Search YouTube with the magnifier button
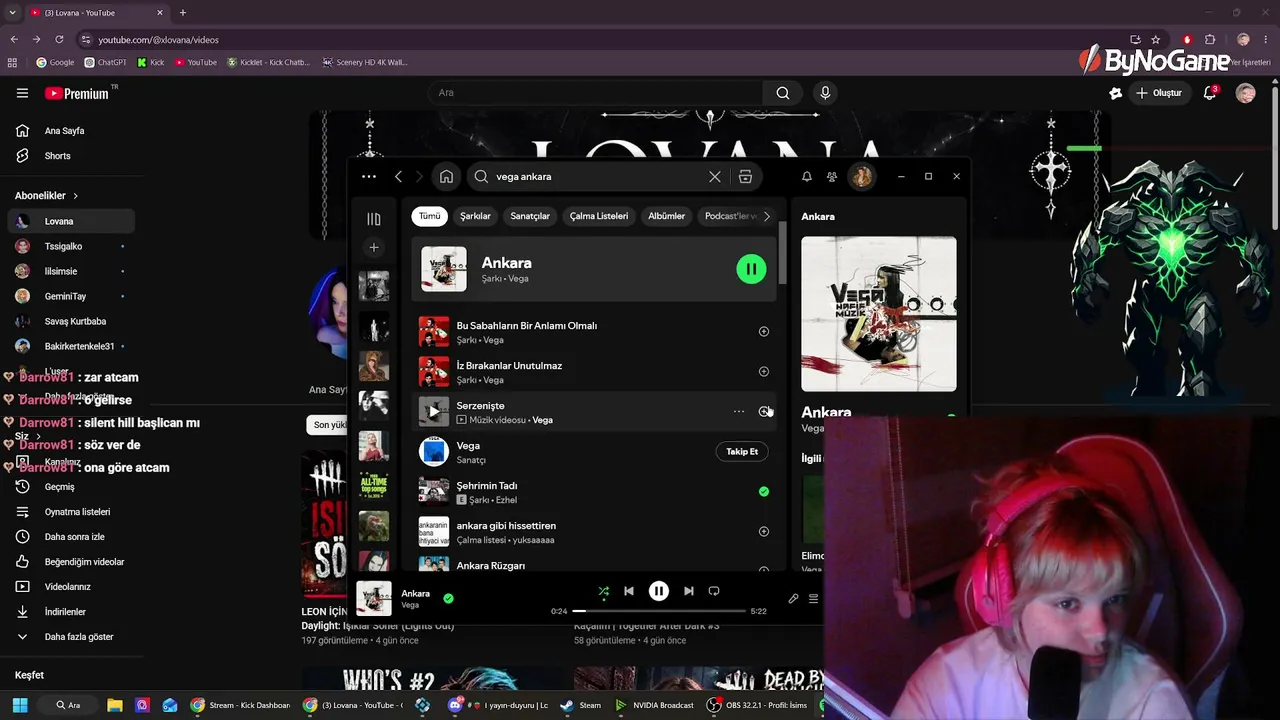Screen dimensions: 1280x720 pos(783,93)
